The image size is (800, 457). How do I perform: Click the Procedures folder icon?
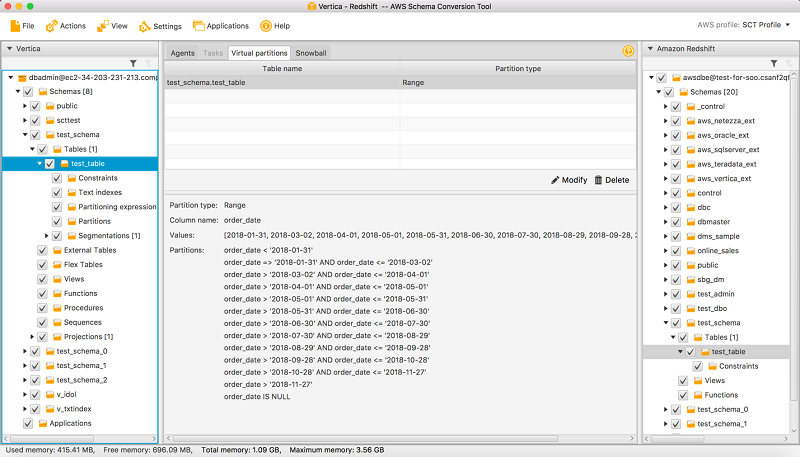pos(58,308)
